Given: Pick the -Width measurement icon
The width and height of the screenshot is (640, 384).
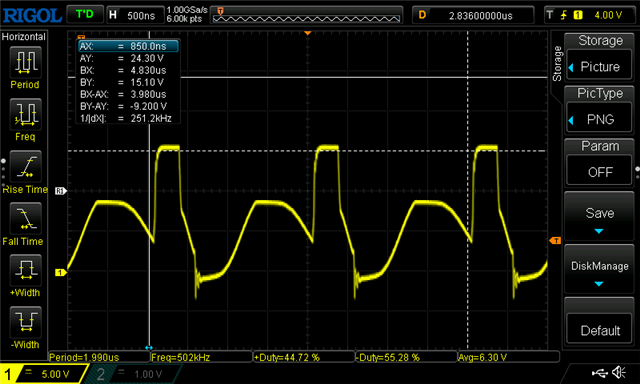Looking at the screenshot, I should 25,322.
